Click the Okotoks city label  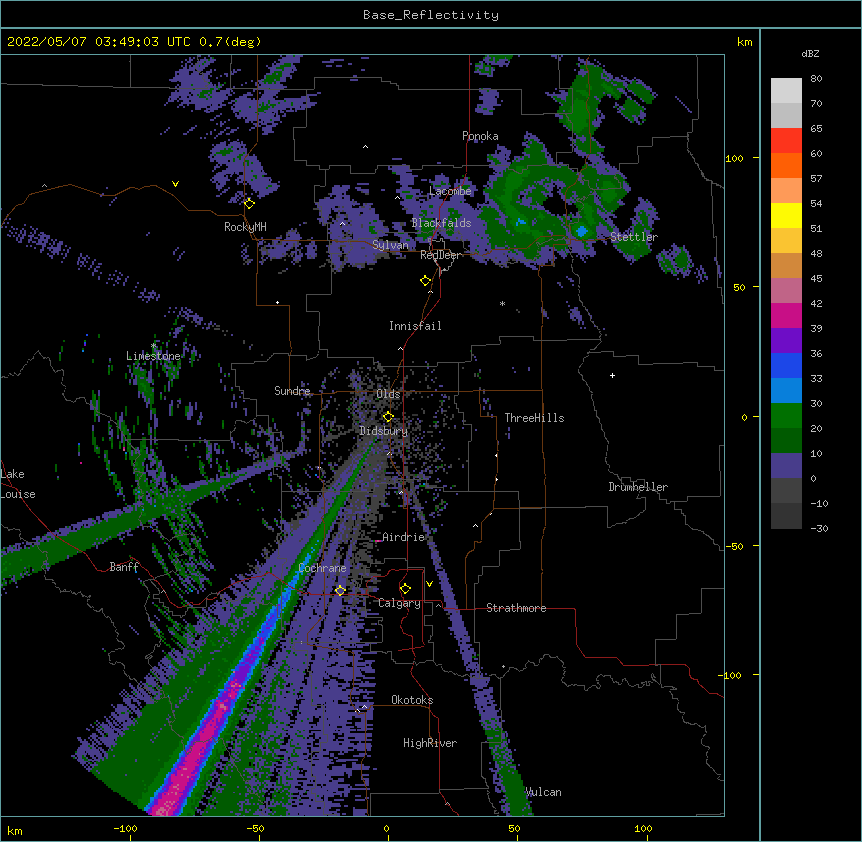coord(412,700)
